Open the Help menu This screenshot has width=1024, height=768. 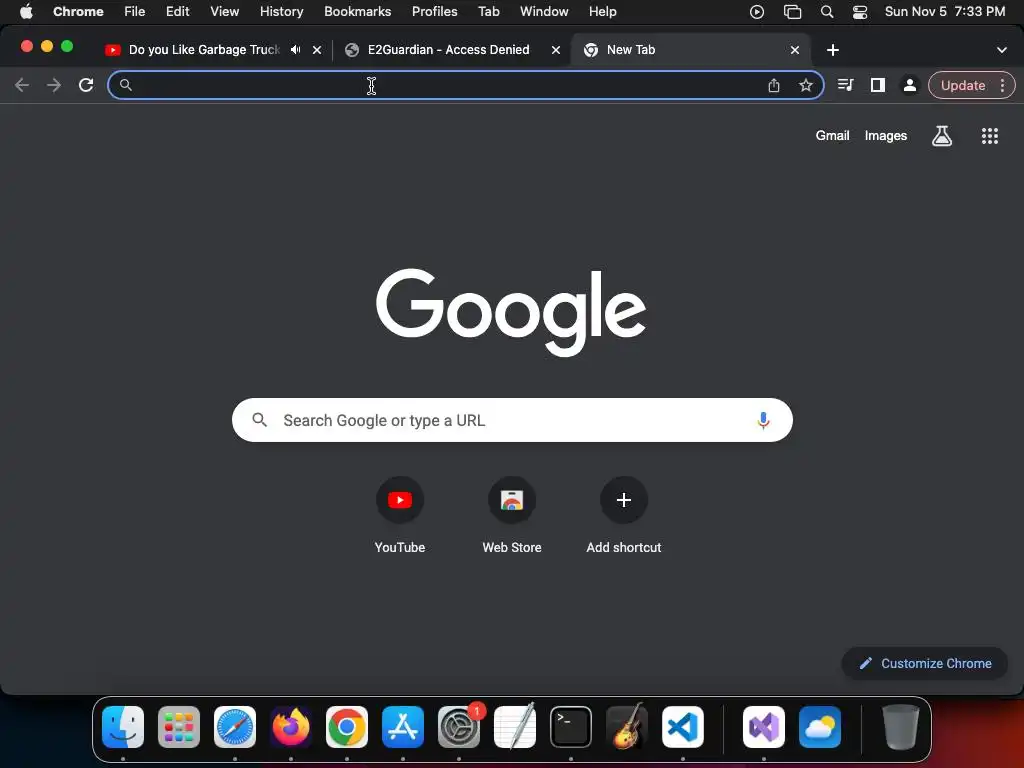point(602,11)
